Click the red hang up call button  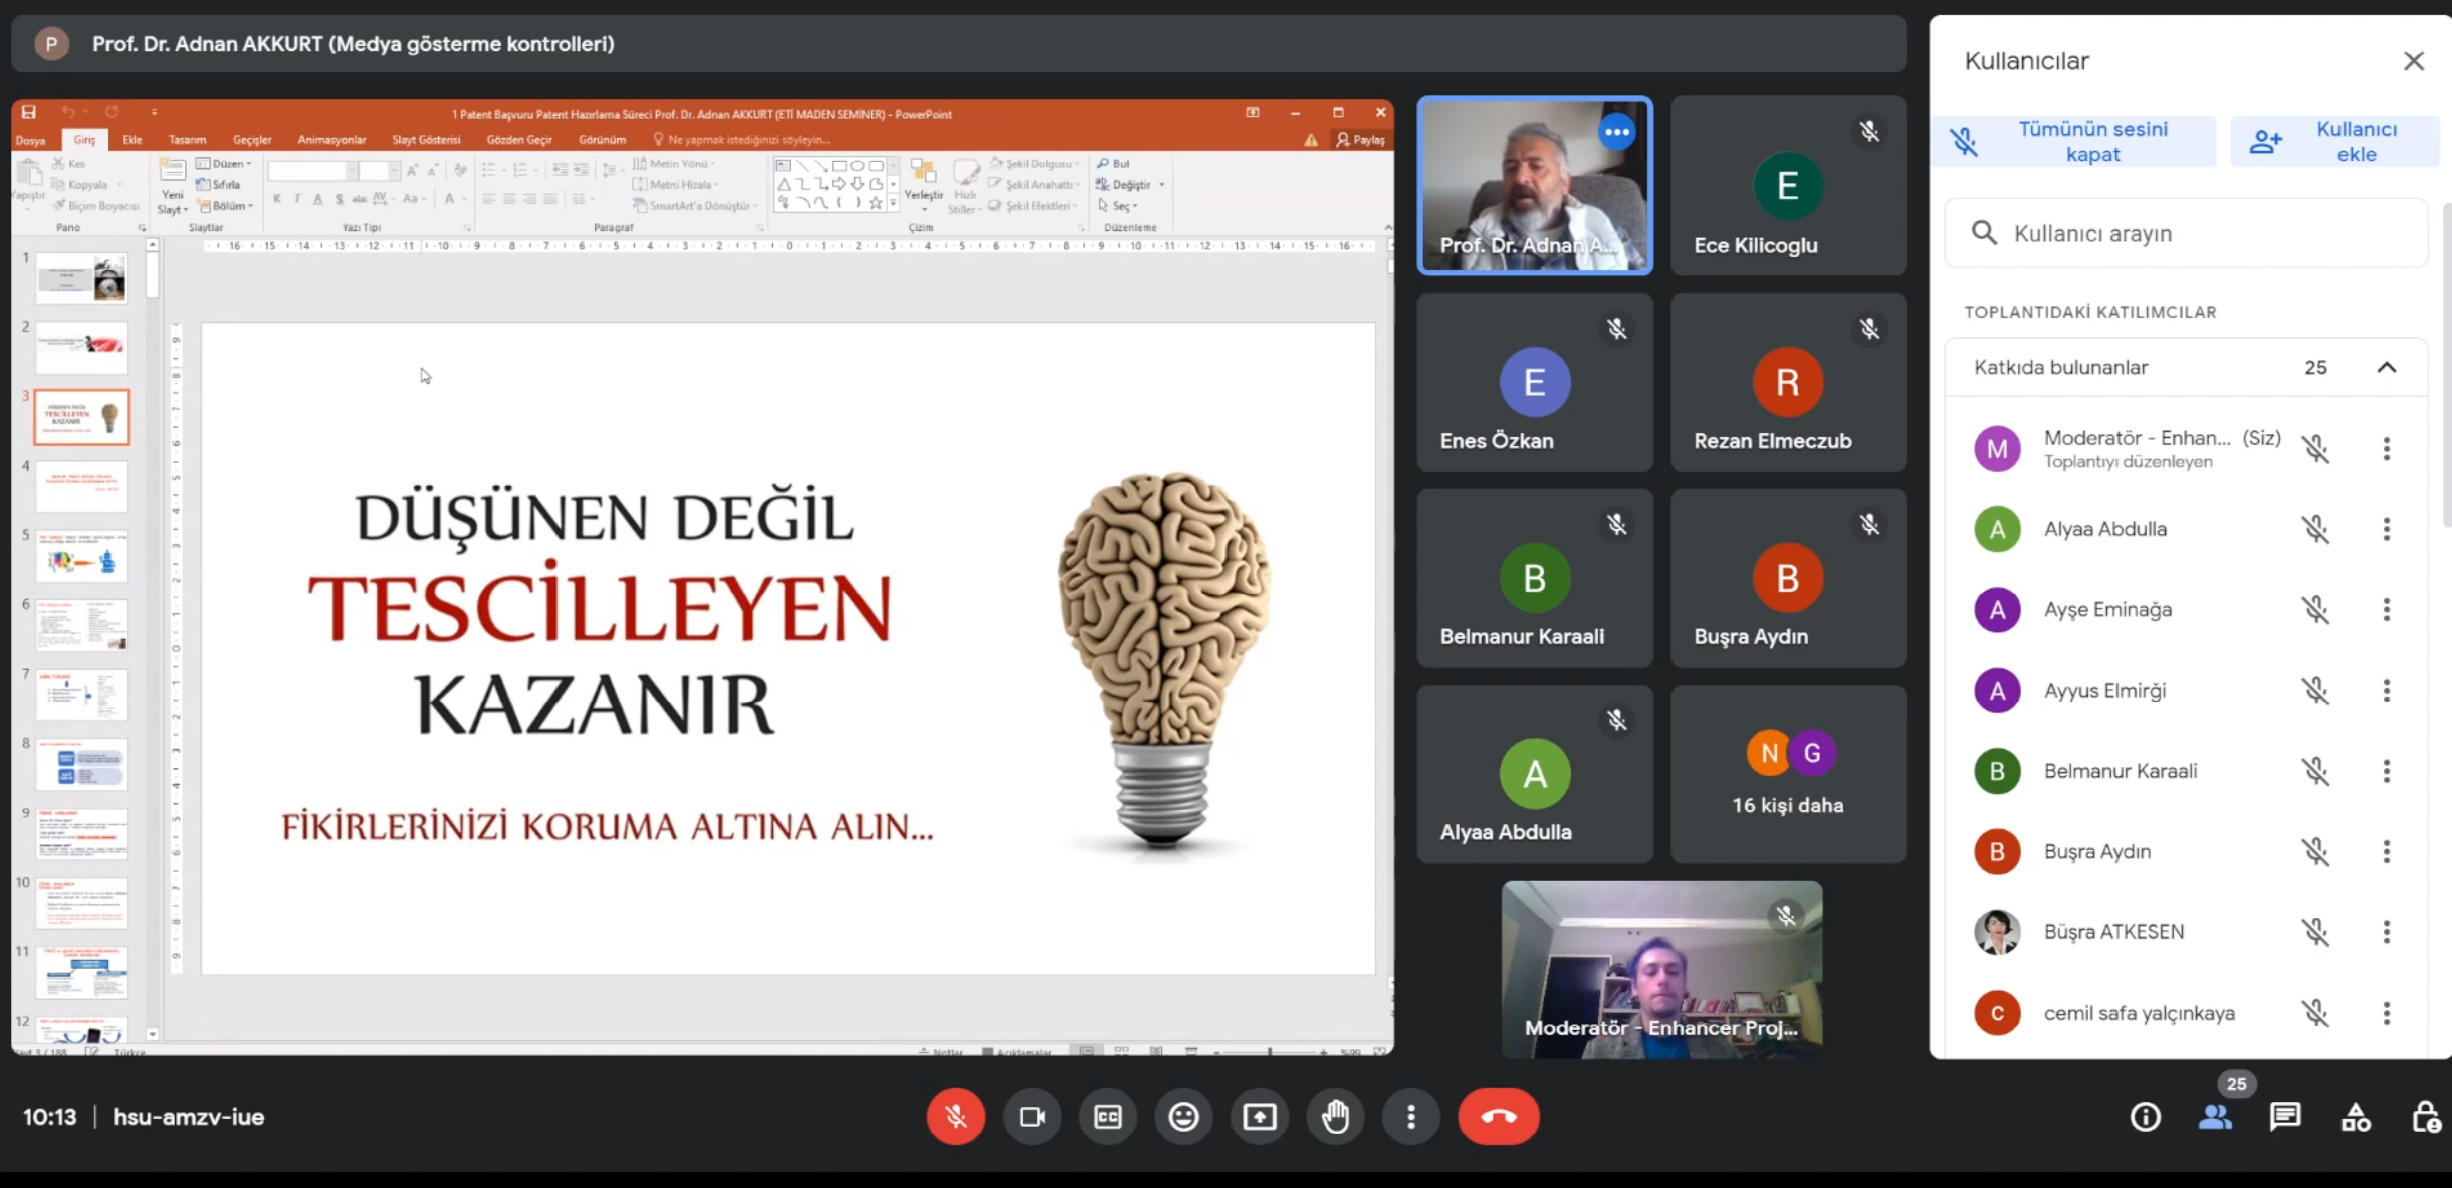click(1498, 1116)
